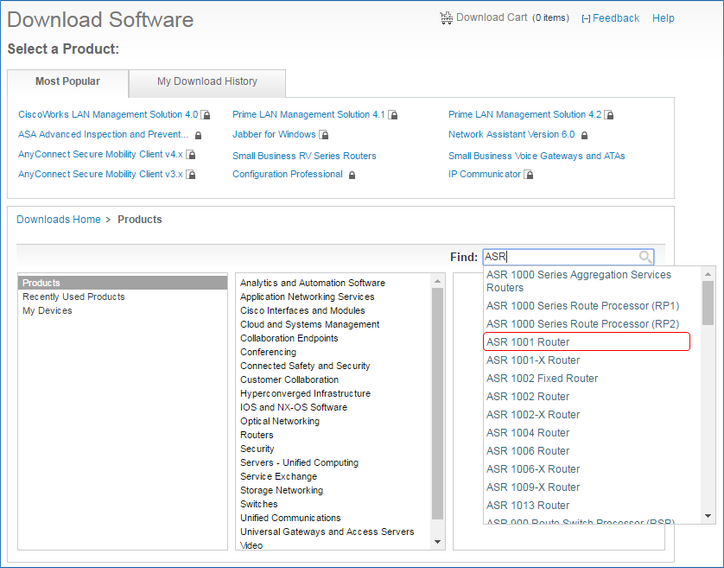Select Switches category
This screenshot has width=724, height=568.
point(259,504)
